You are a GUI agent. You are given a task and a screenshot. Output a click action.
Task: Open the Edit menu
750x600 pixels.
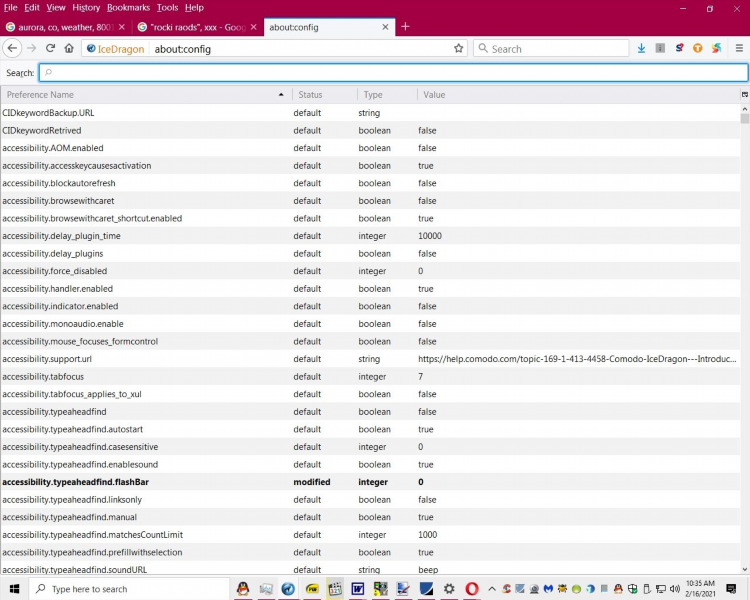tap(32, 8)
